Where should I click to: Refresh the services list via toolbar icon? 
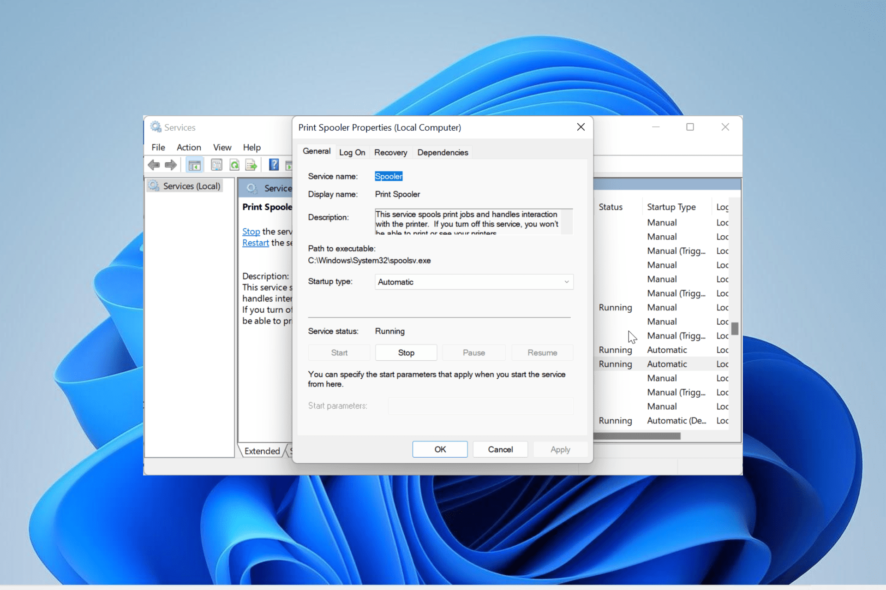click(x=234, y=165)
